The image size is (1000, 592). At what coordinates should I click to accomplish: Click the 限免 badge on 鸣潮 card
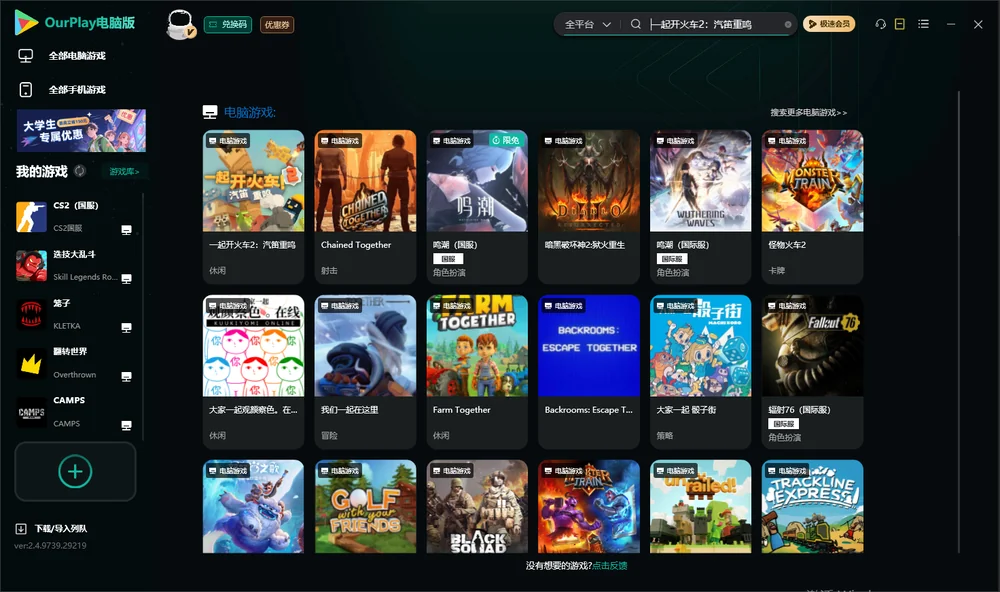click(x=506, y=140)
